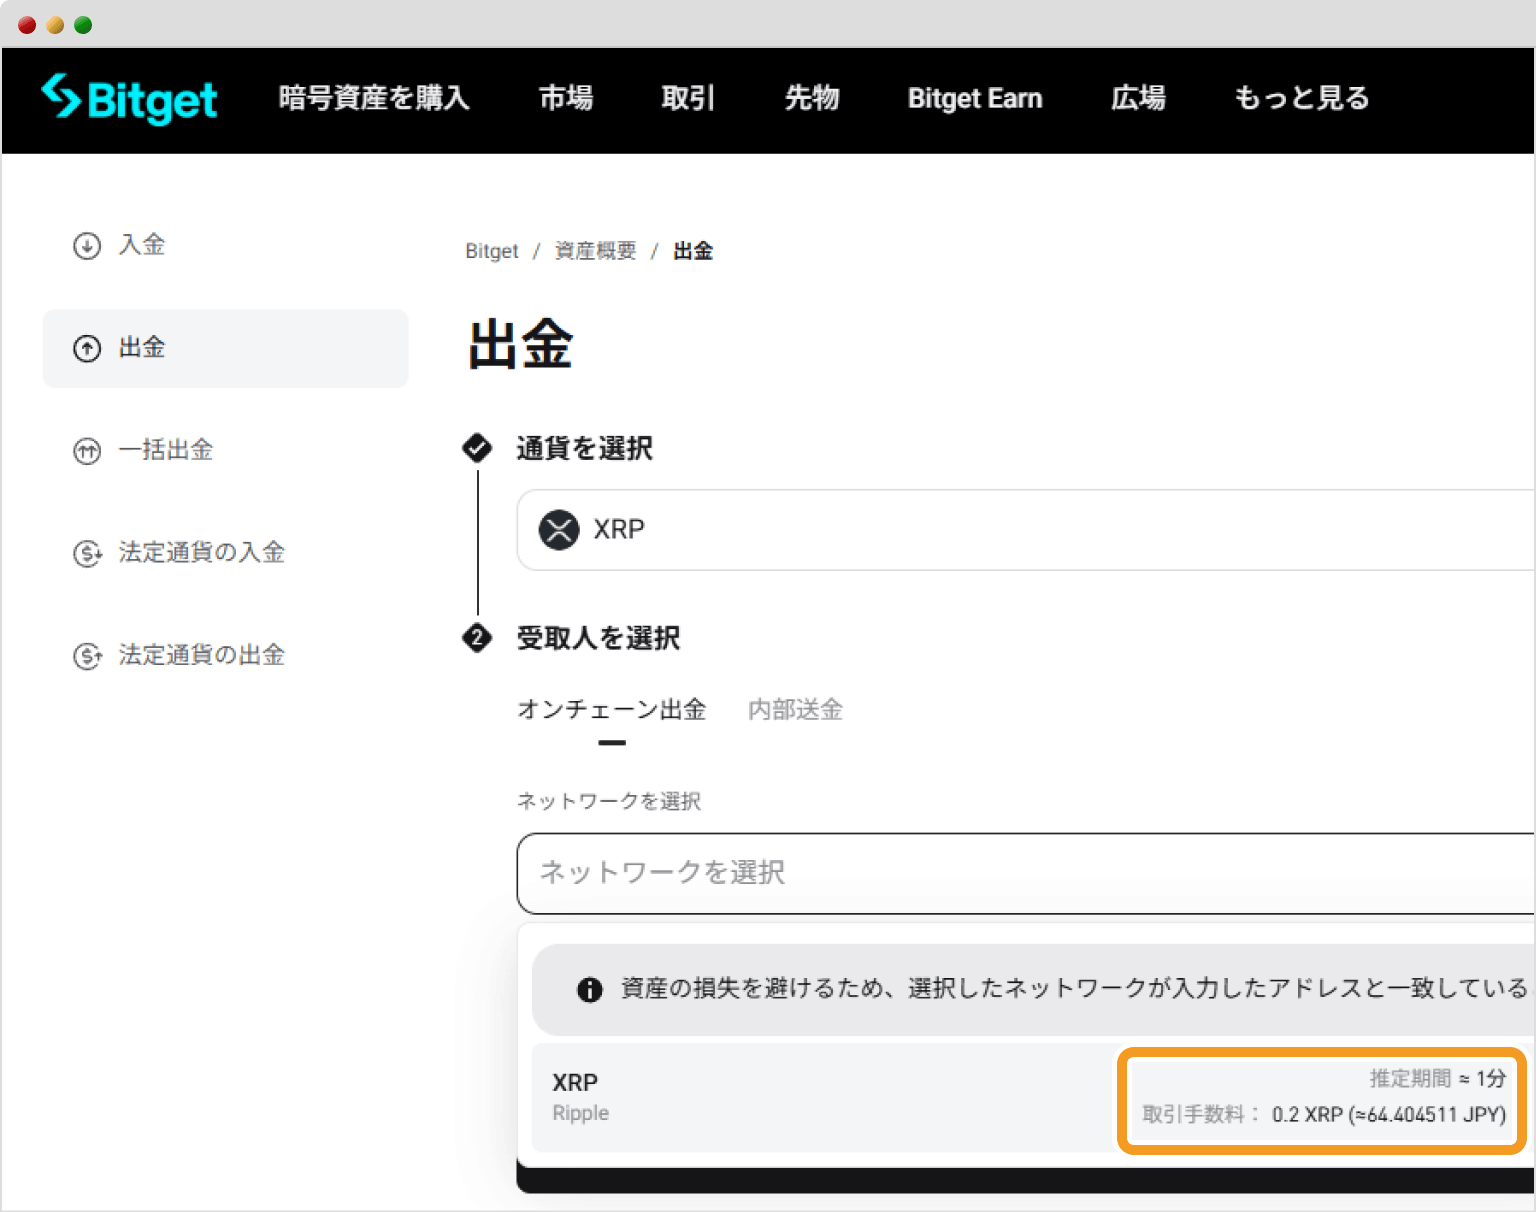Click the step 2 numbered badge
The width and height of the screenshot is (1536, 1212).
pos(477,638)
